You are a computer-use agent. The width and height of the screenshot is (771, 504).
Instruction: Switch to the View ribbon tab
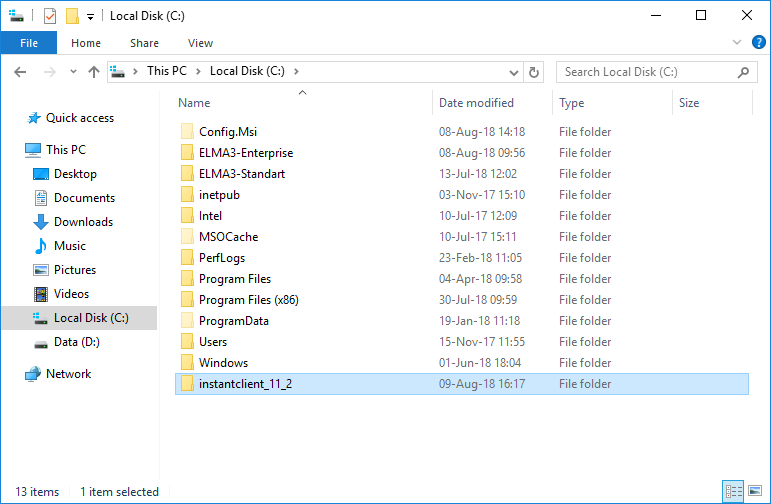point(200,43)
